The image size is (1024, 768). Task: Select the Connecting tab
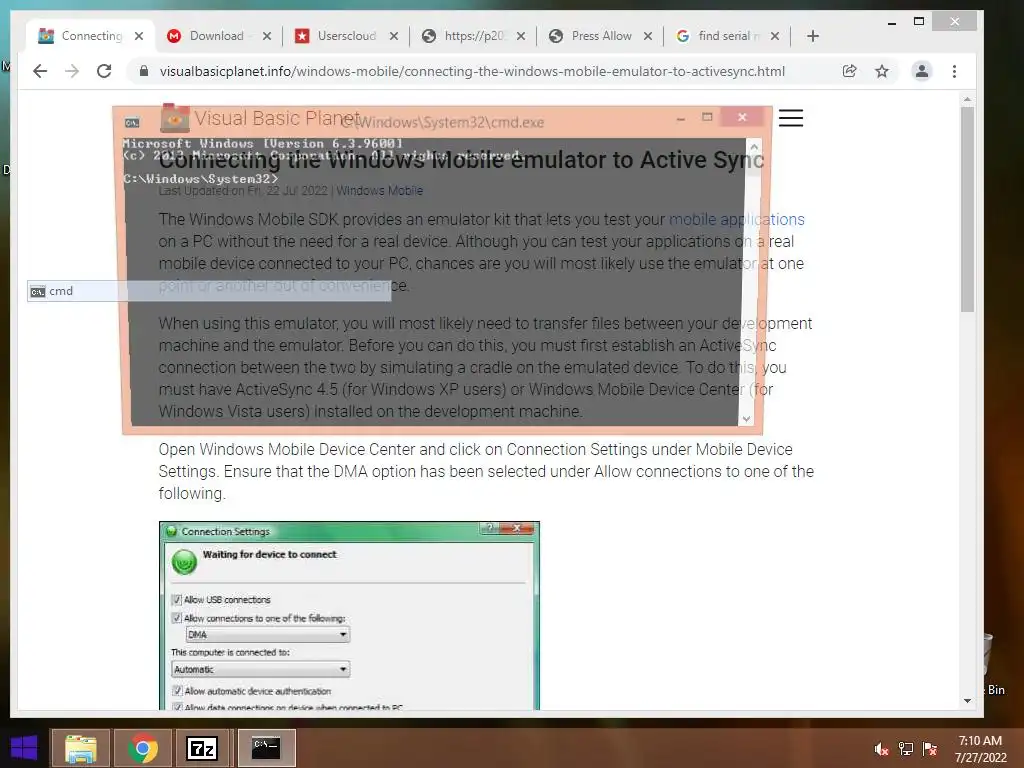(x=88, y=36)
